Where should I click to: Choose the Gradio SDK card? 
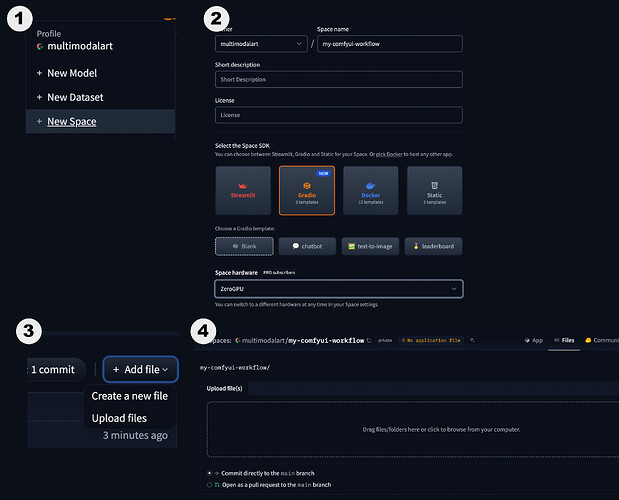pyautogui.click(x=306, y=191)
